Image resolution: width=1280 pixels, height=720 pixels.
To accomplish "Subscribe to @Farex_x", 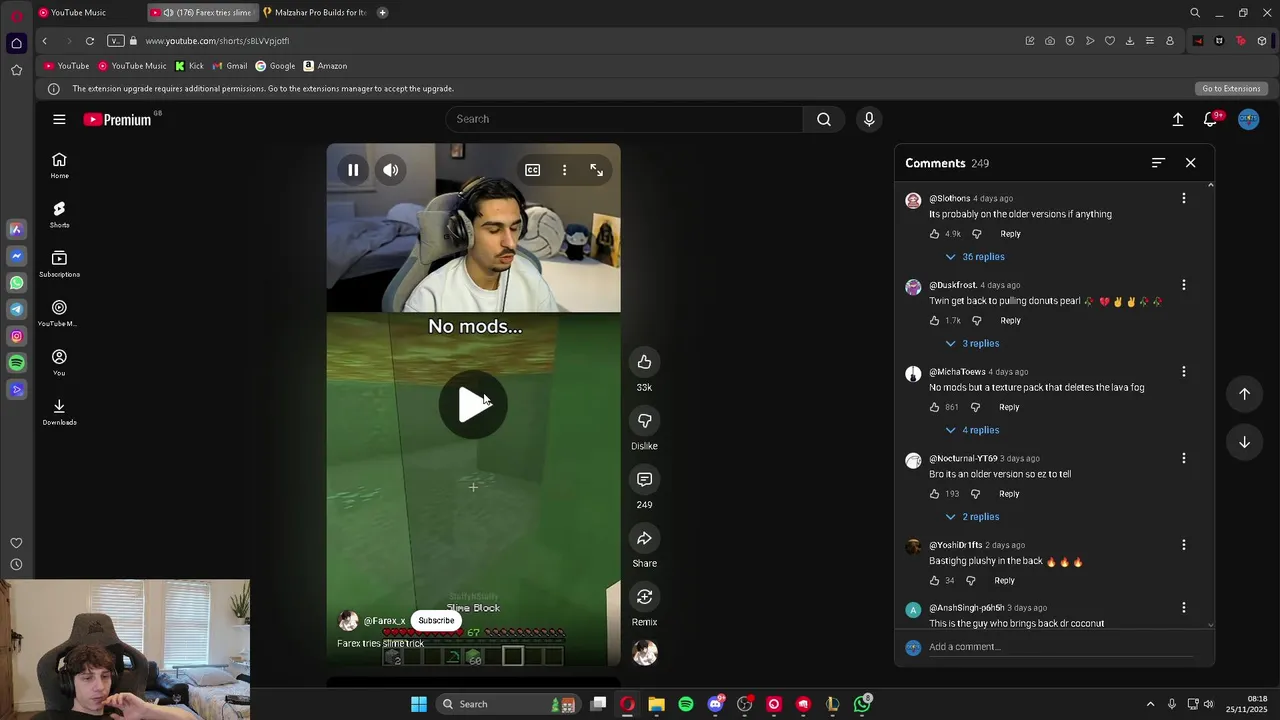I will pyautogui.click(x=436, y=620).
